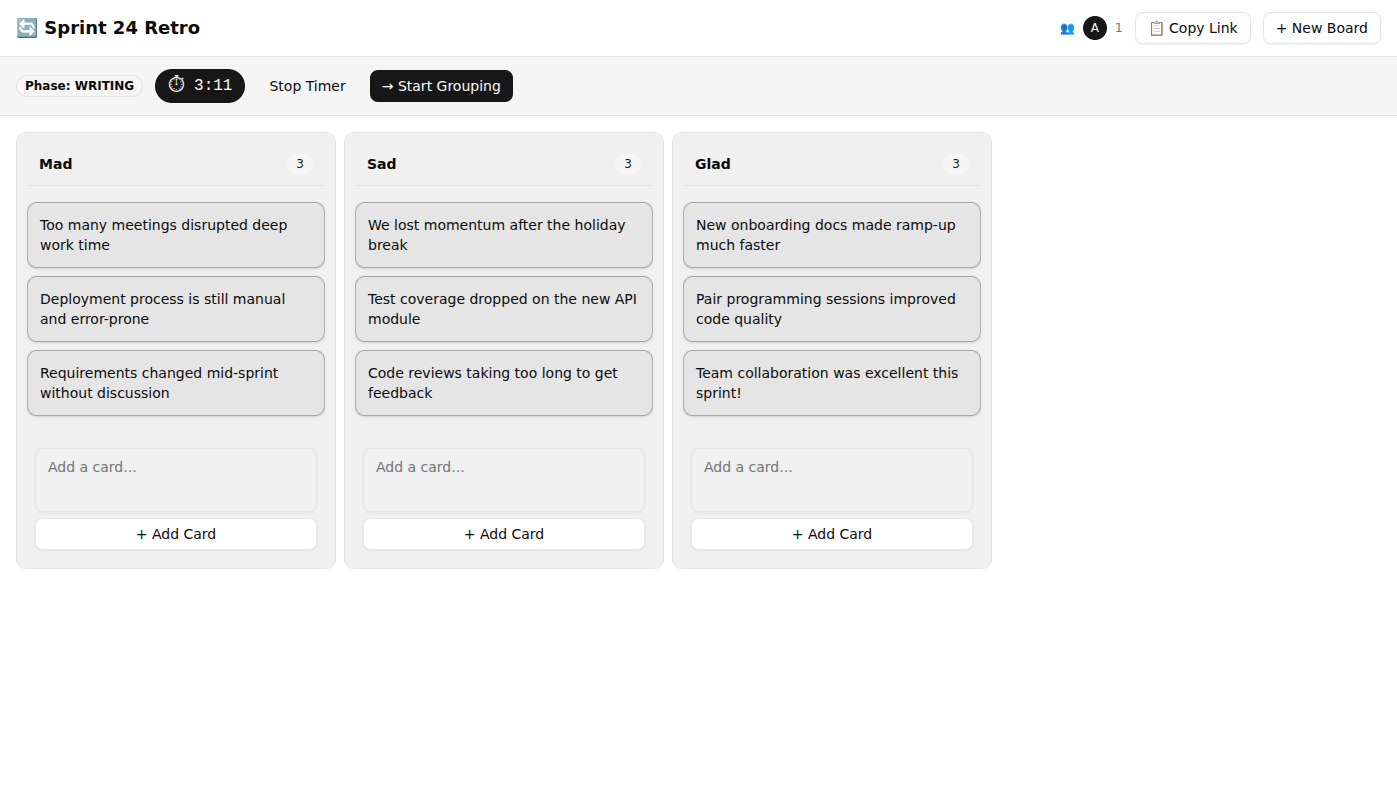Select the 'Deployment process is still manual' card
1397x800 pixels.
pyautogui.click(x=175, y=308)
